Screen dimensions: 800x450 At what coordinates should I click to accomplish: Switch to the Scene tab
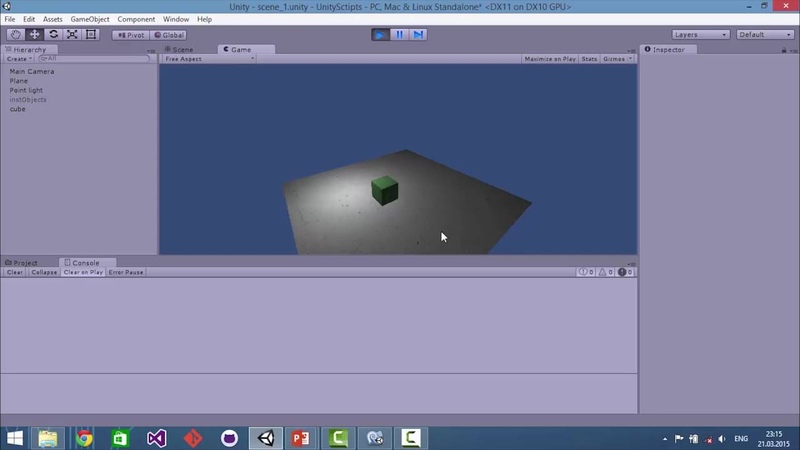point(179,49)
